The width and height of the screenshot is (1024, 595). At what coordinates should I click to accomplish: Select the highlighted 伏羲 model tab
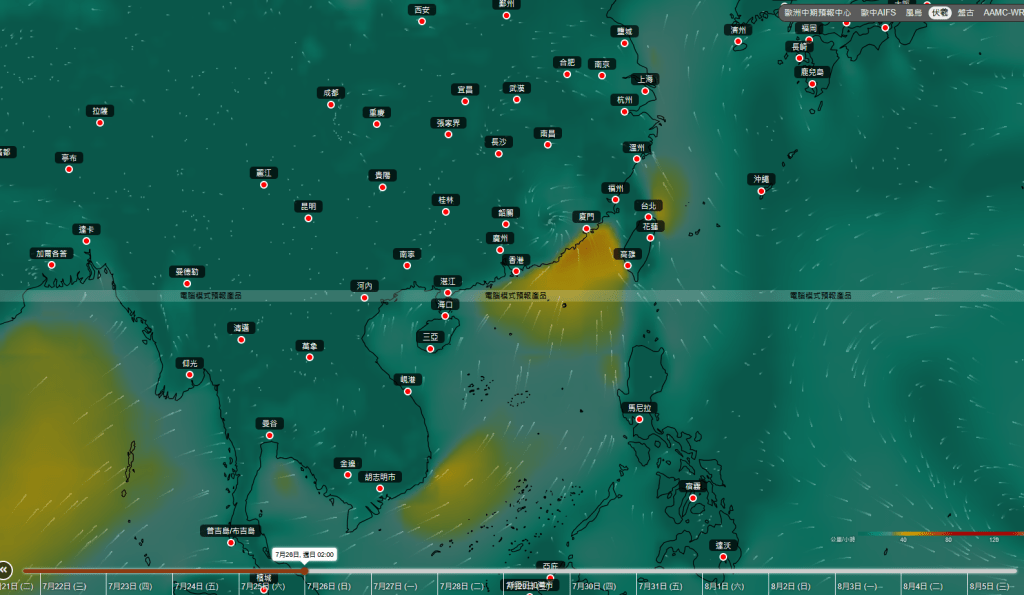[940, 12]
